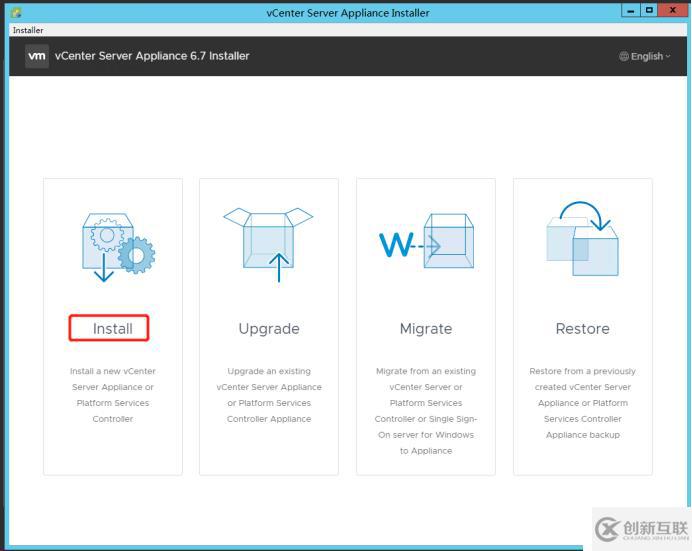Click the Upgrade open box icon

[x=268, y=244]
